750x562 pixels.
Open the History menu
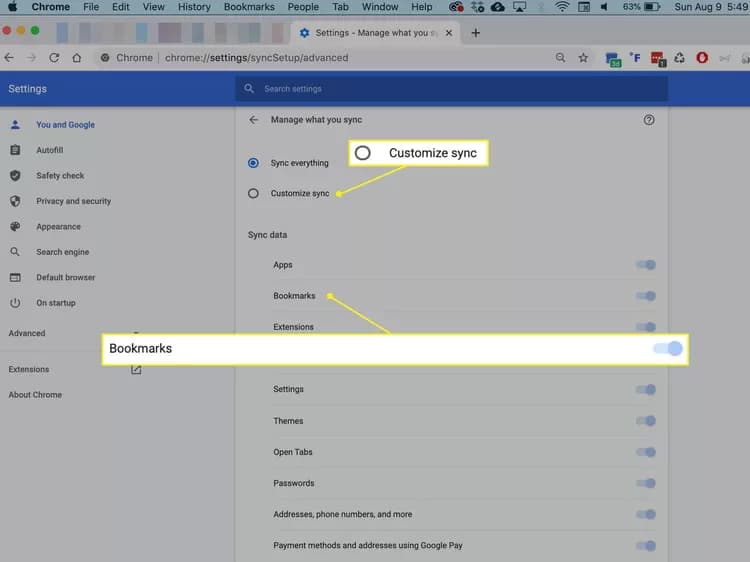[x=194, y=7]
